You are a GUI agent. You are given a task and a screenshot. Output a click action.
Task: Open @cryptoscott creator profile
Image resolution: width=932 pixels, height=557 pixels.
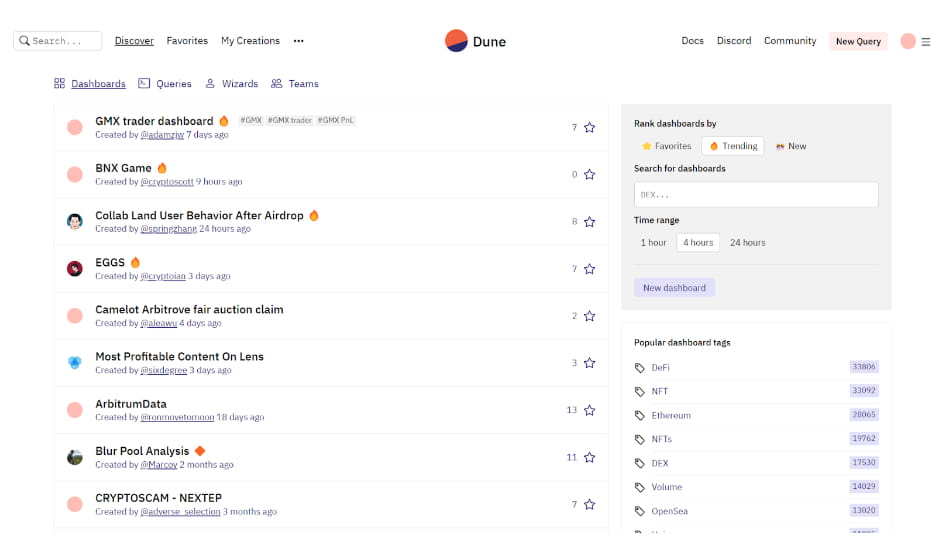click(x=167, y=182)
